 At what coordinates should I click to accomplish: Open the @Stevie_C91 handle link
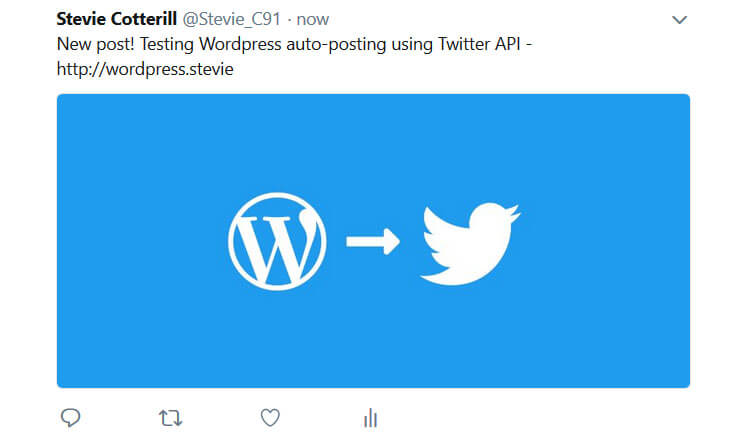[x=232, y=19]
